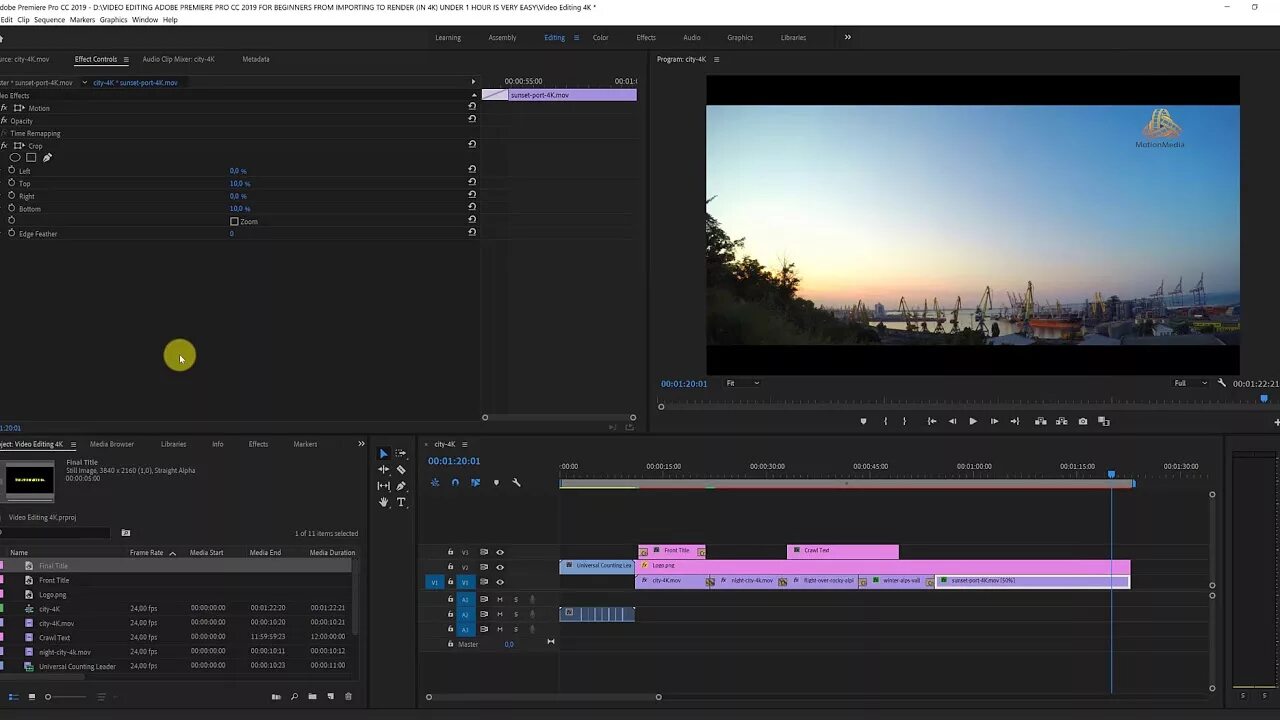Toggle lock on track V3
This screenshot has height=720, width=1280.
click(x=450, y=552)
